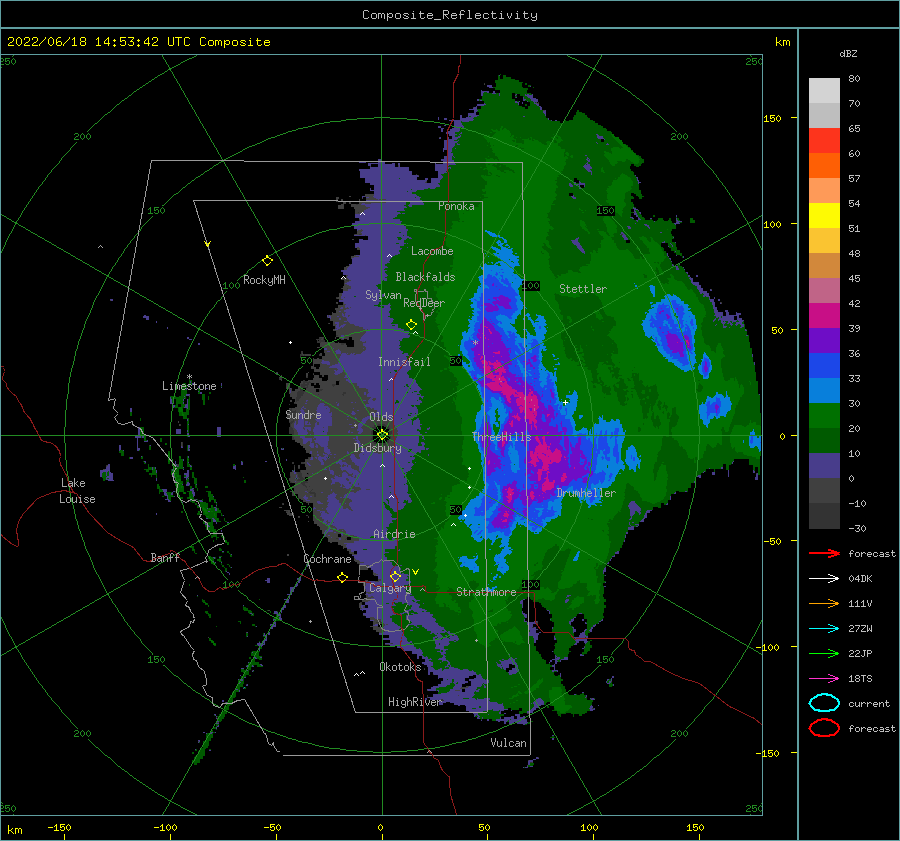
Task: Click the Vulcan label
Action: coord(508,743)
